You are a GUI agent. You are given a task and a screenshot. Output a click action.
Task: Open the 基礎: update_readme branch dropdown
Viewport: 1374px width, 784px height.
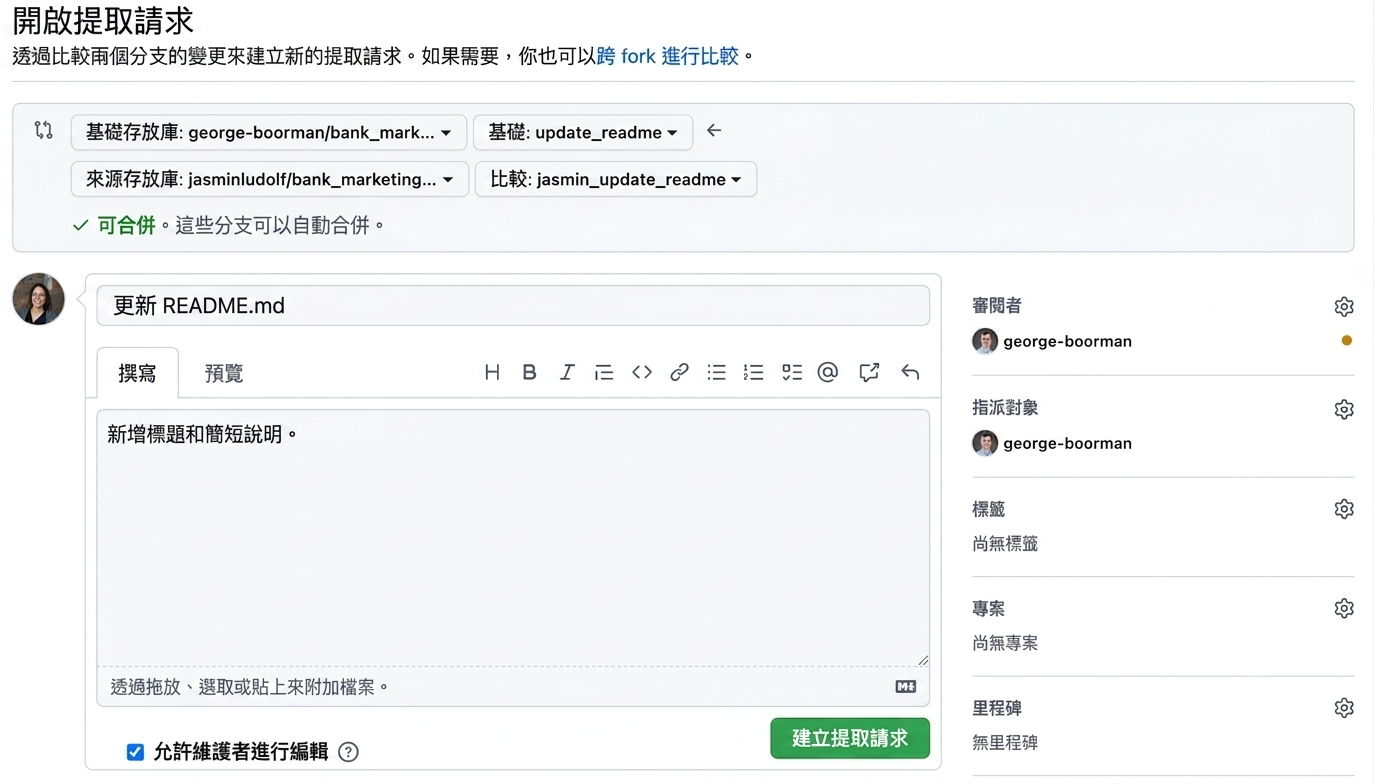point(583,132)
